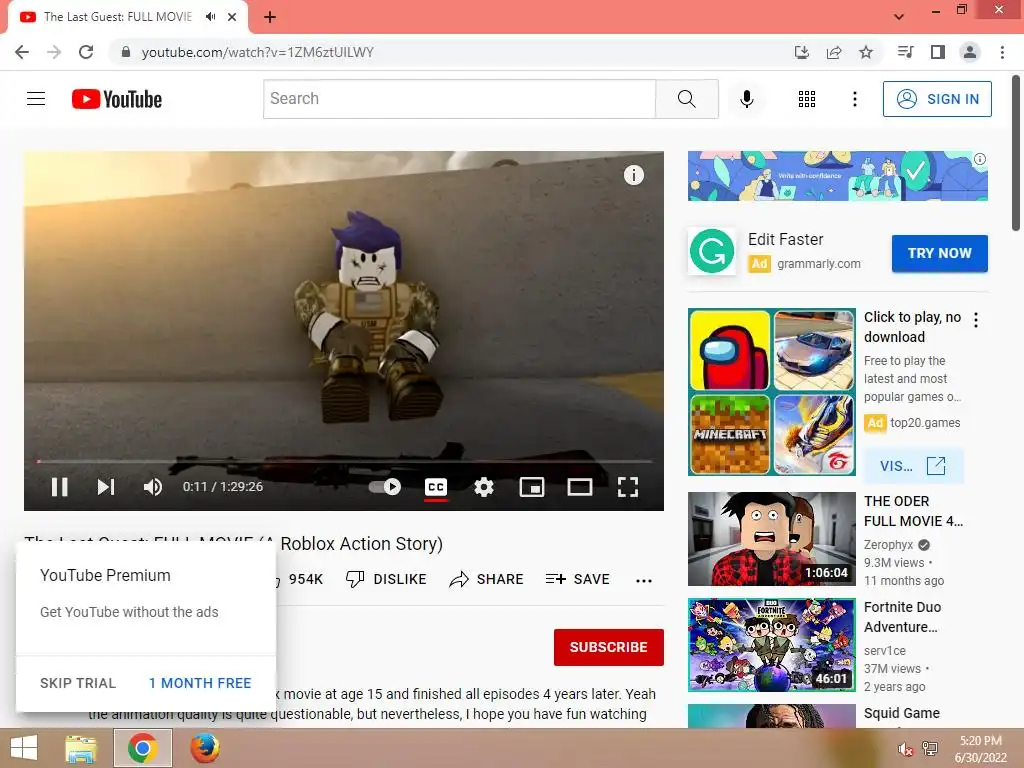This screenshot has width=1024, height=768.
Task: Click SKIP TRIAL in Premium popup
Action: pyautogui.click(x=78, y=683)
